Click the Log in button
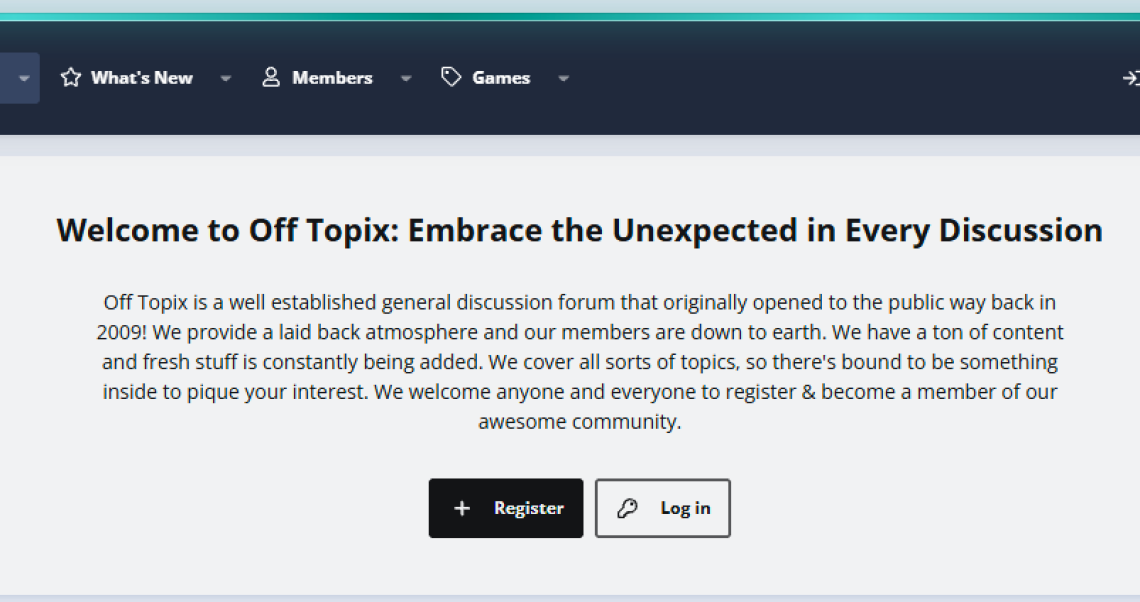Viewport: 1140px width, 602px height. point(662,508)
